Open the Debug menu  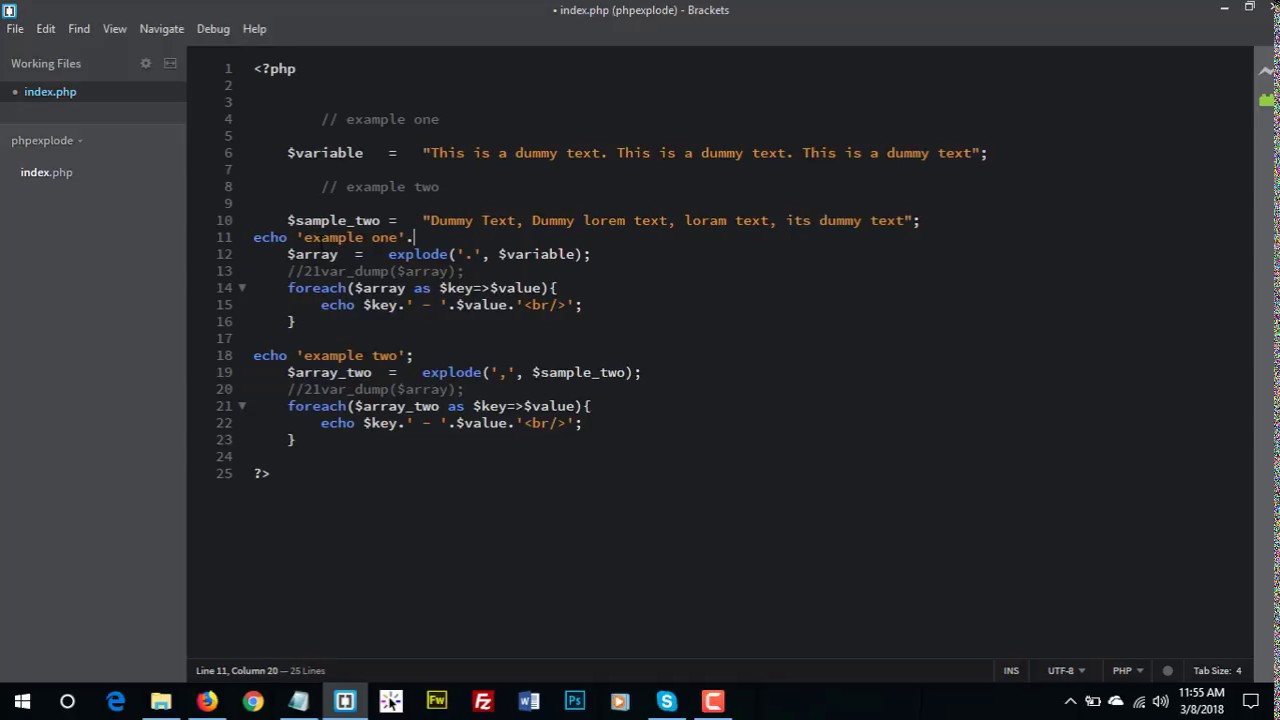click(x=213, y=29)
